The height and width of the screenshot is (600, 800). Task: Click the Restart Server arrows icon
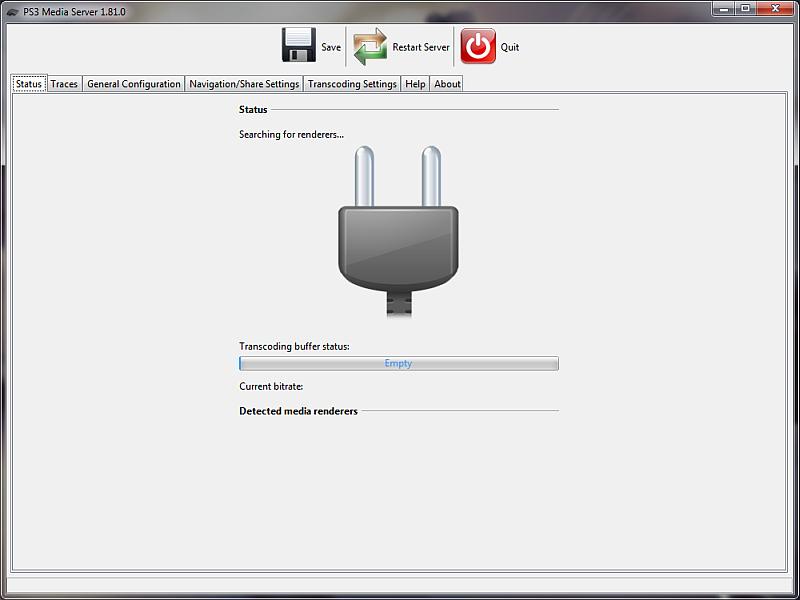click(x=370, y=46)
